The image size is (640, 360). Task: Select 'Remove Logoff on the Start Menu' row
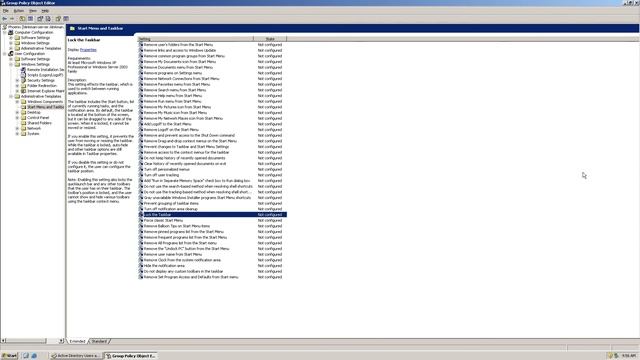coord(212,129)
